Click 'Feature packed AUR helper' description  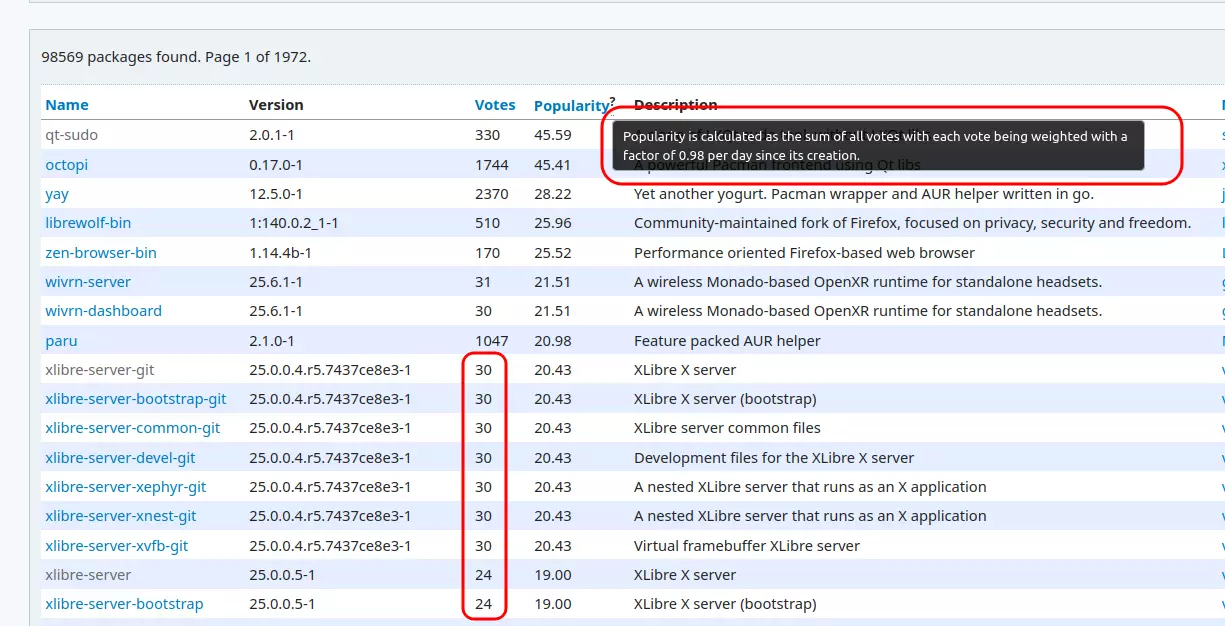tap(727, 341)
